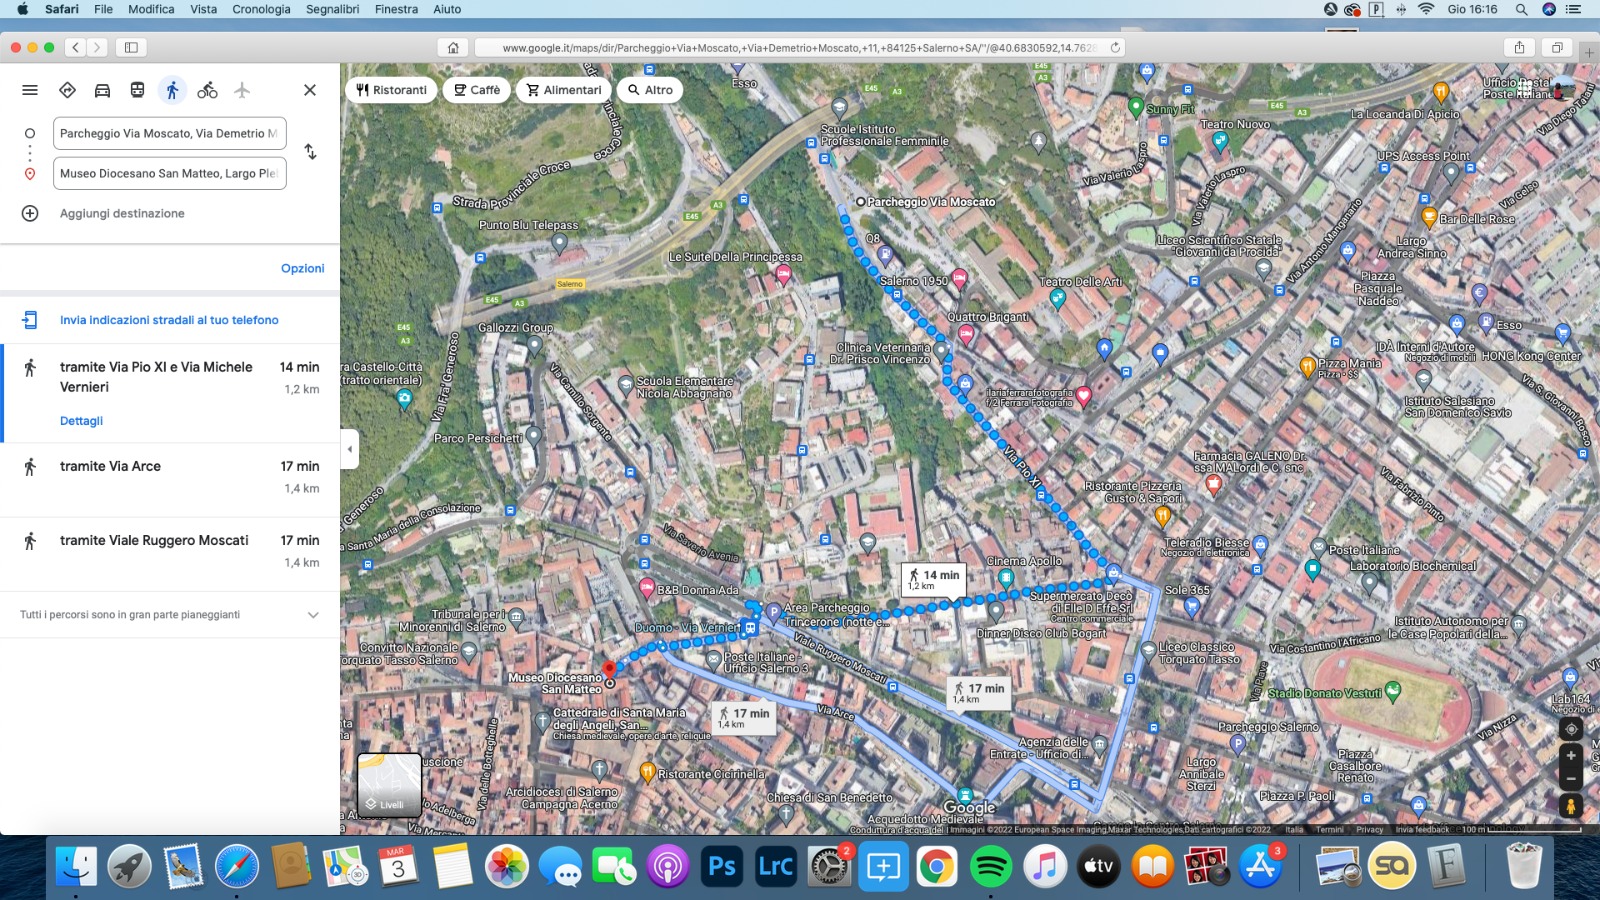The height and width of the screenshot is (900, 1600).
Task: Filter map by Ristoranti
Action: coord(391,90)
